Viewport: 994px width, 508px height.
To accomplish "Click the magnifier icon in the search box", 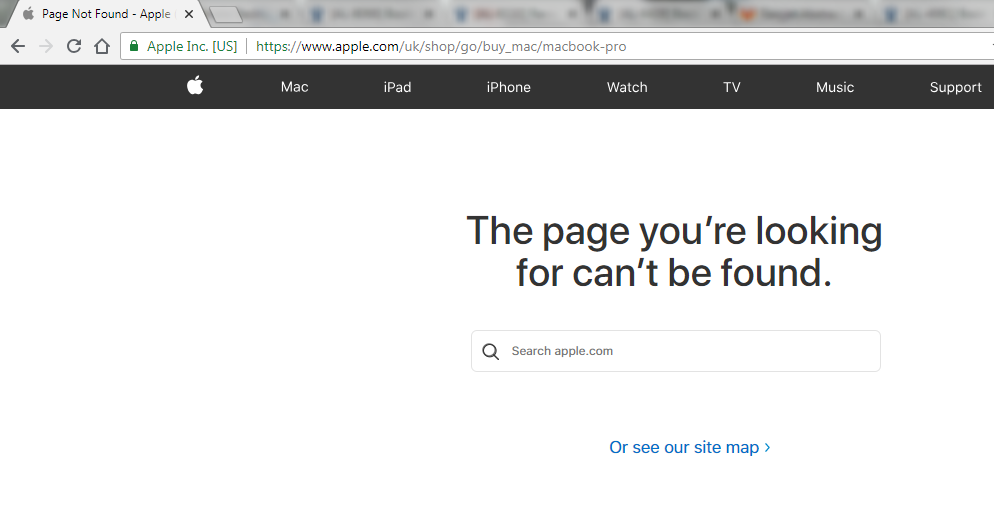I will coord(491,351).
